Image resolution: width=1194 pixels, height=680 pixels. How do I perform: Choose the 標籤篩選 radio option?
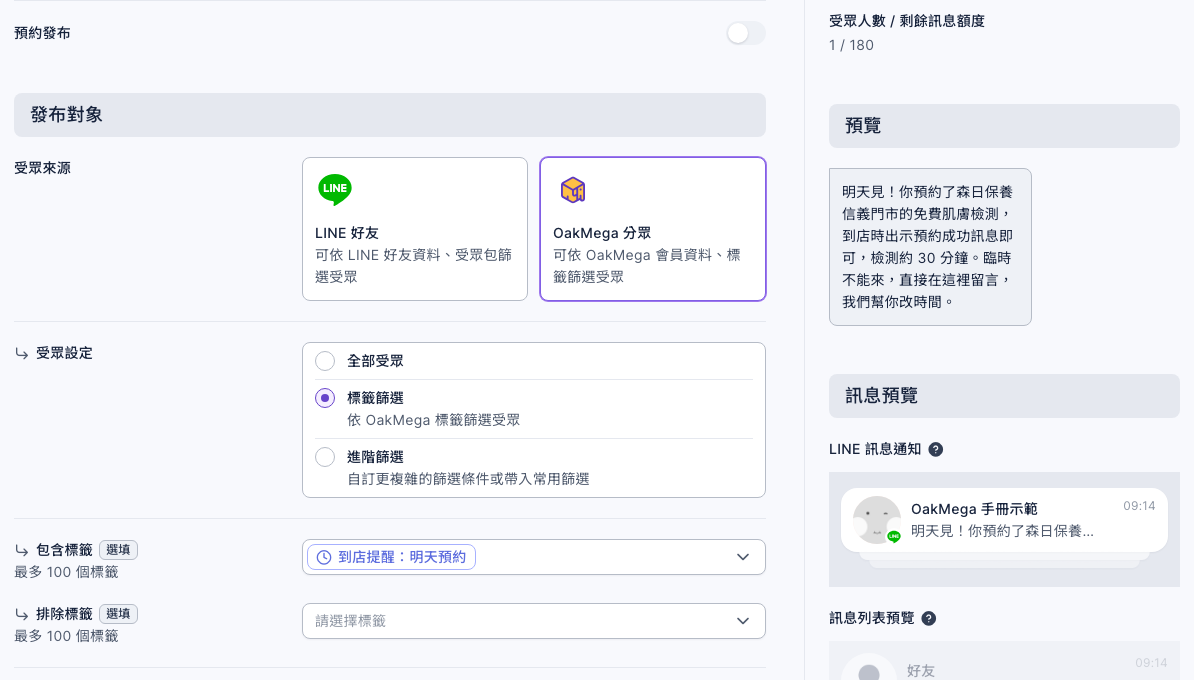325,397
